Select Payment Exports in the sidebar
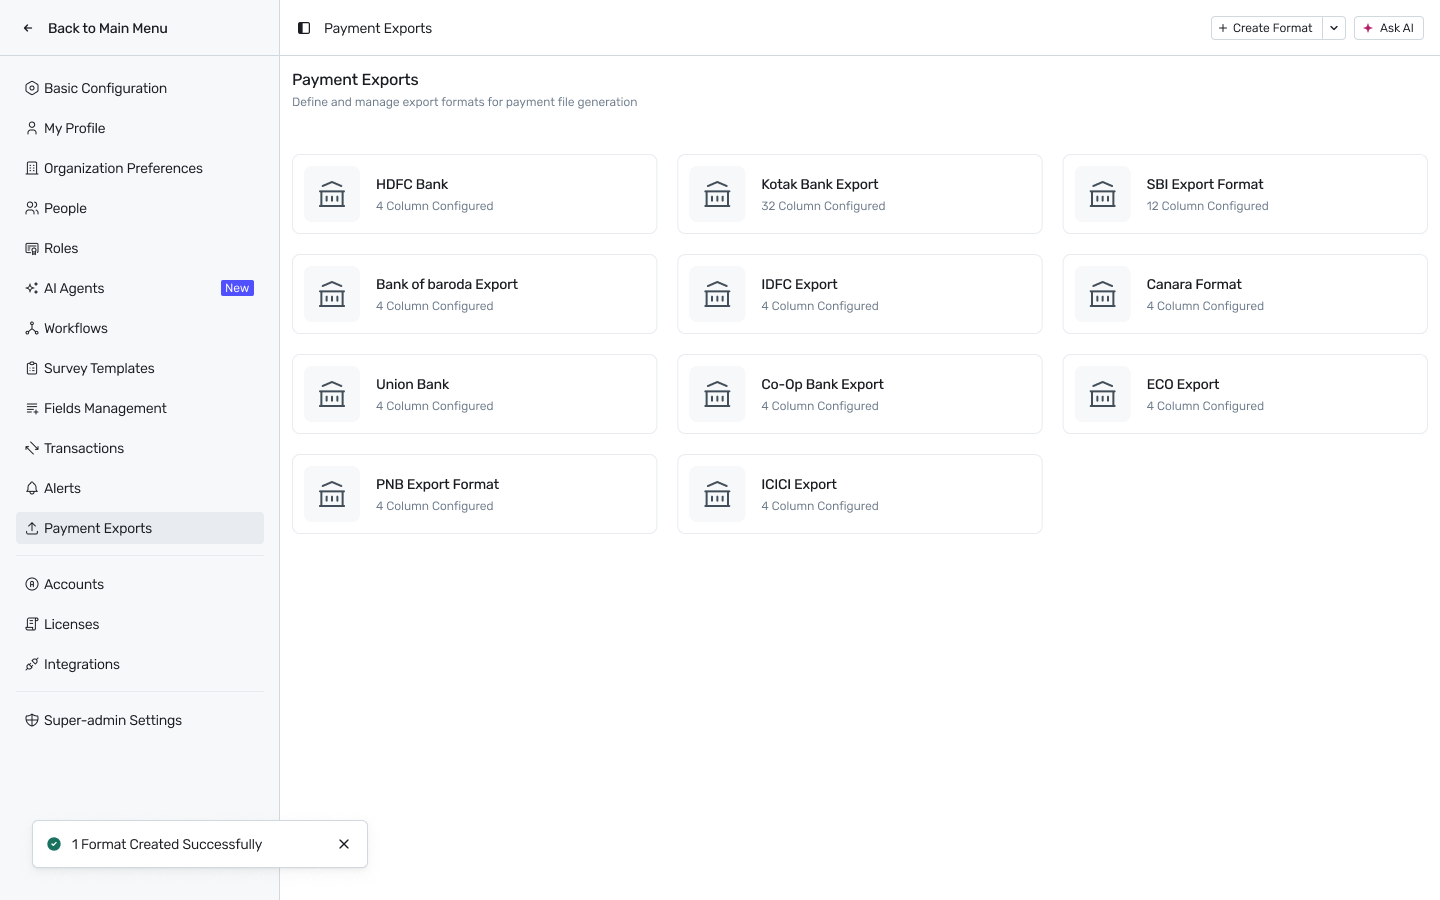 [x=140, y=528]
